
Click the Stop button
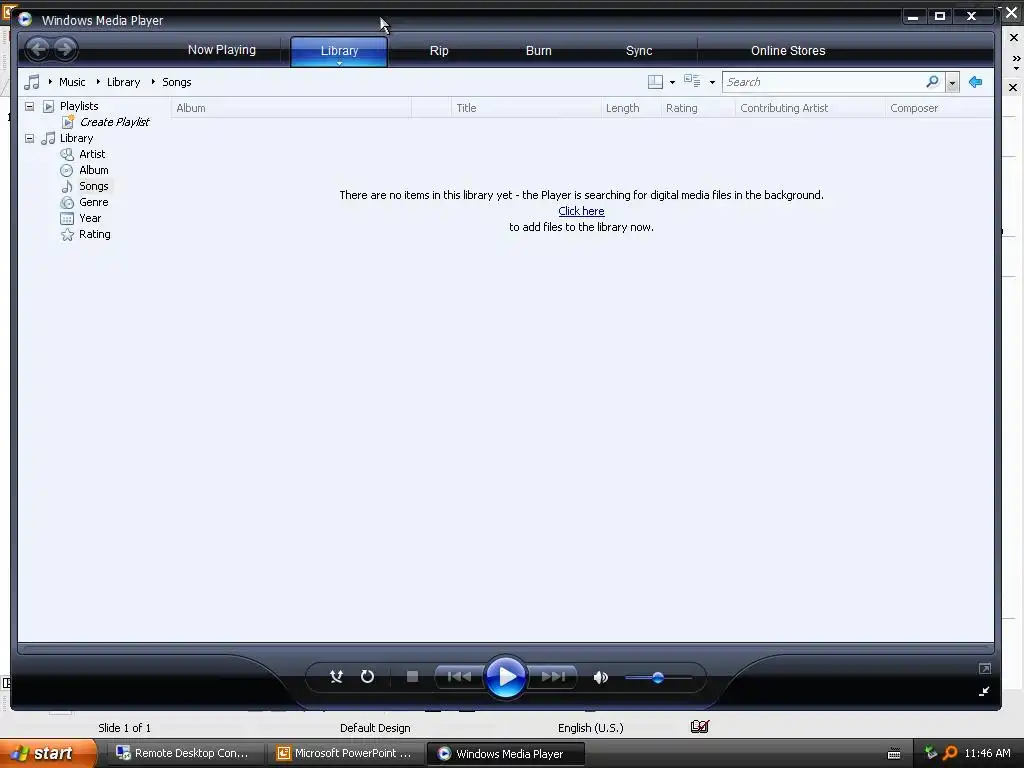(412, 677)
